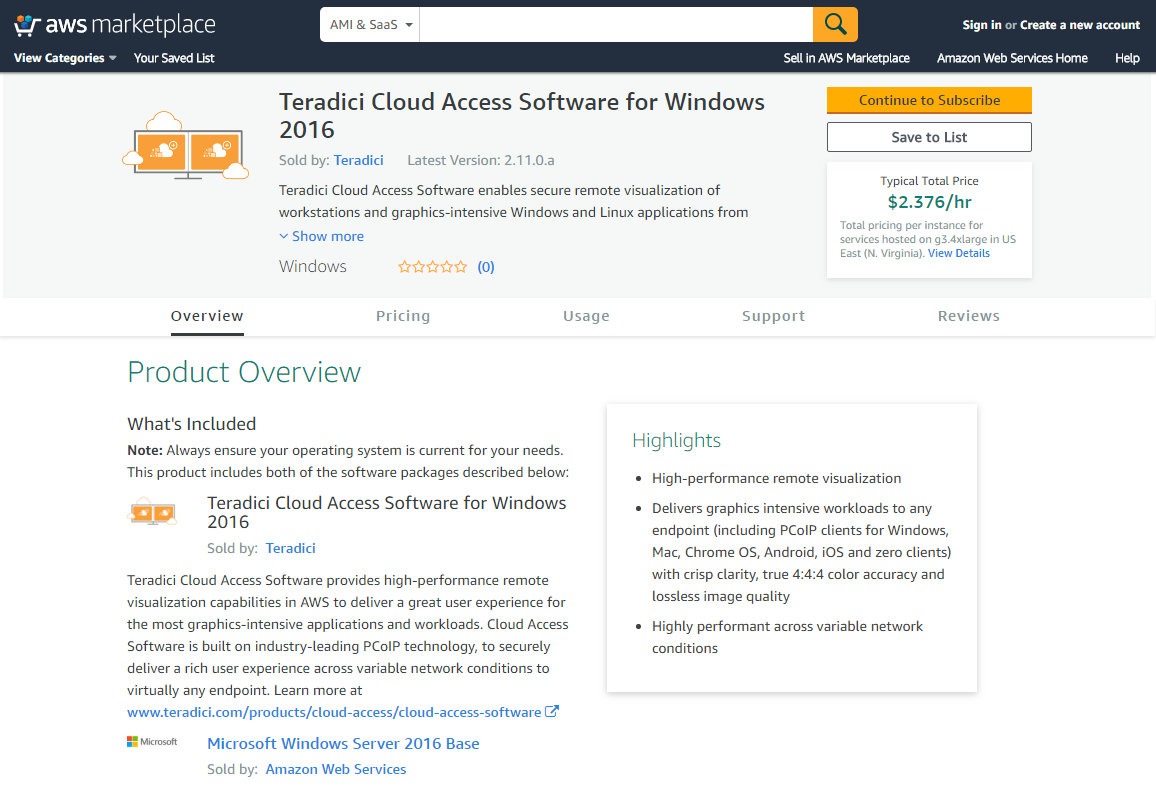The image size is (1156, 788).
Task: Click View Details under typical total price
Action: (x=958, y=252)
